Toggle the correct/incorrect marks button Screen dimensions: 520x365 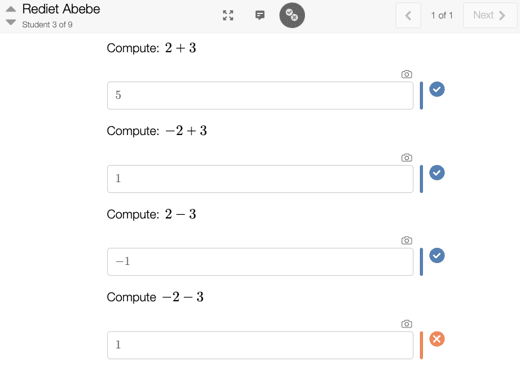click(292, 15)
